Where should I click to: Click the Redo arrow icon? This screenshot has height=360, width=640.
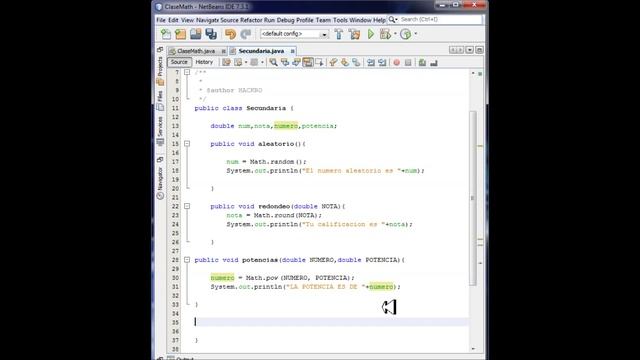tap(245, 34)
